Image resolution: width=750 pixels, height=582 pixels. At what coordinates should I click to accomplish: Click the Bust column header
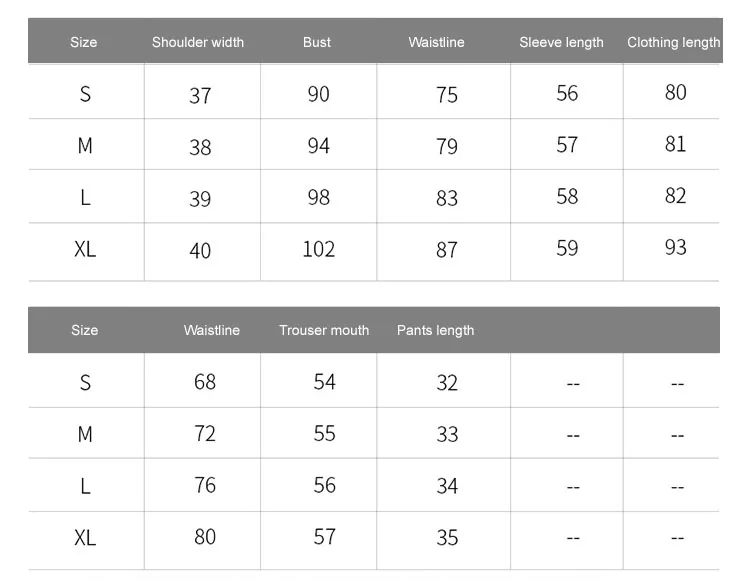[x=317, y=42]
